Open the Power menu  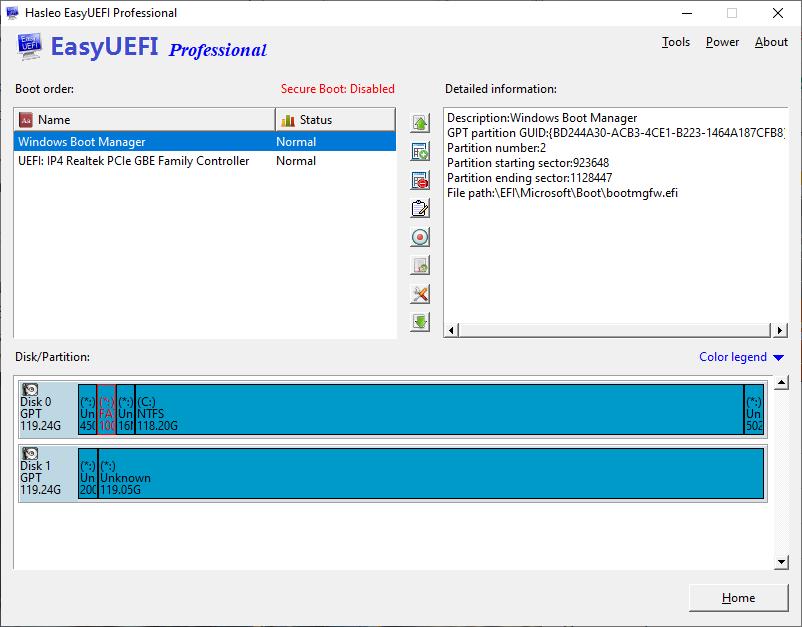click(722, 42)
